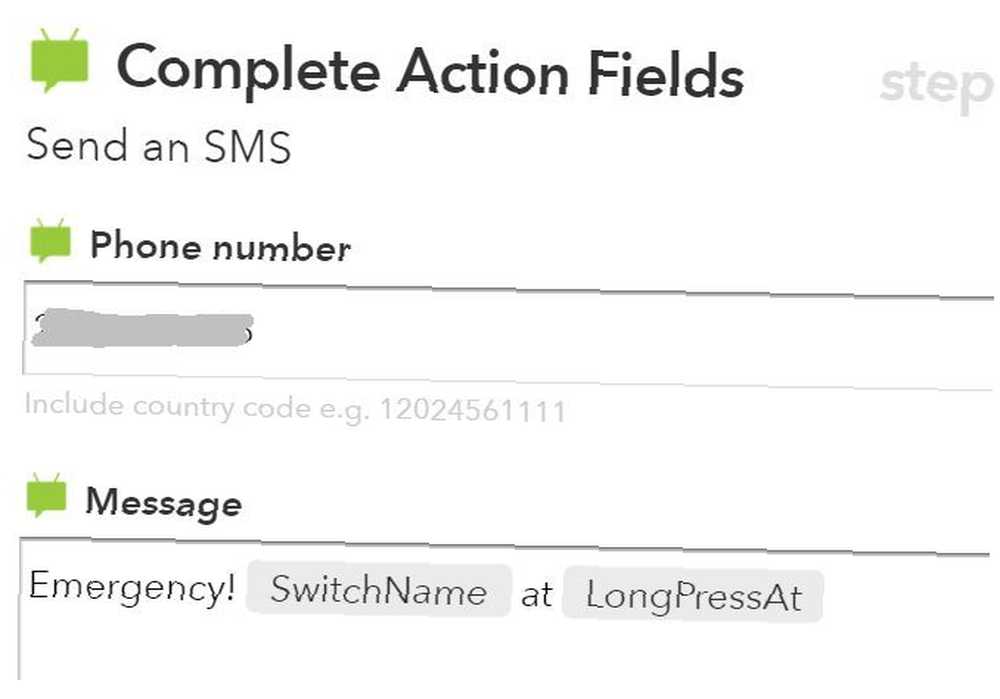Viewport: 1000px width, 699px height.
Task: Click the faded step indicator text
Action: [x=936, y=86]
